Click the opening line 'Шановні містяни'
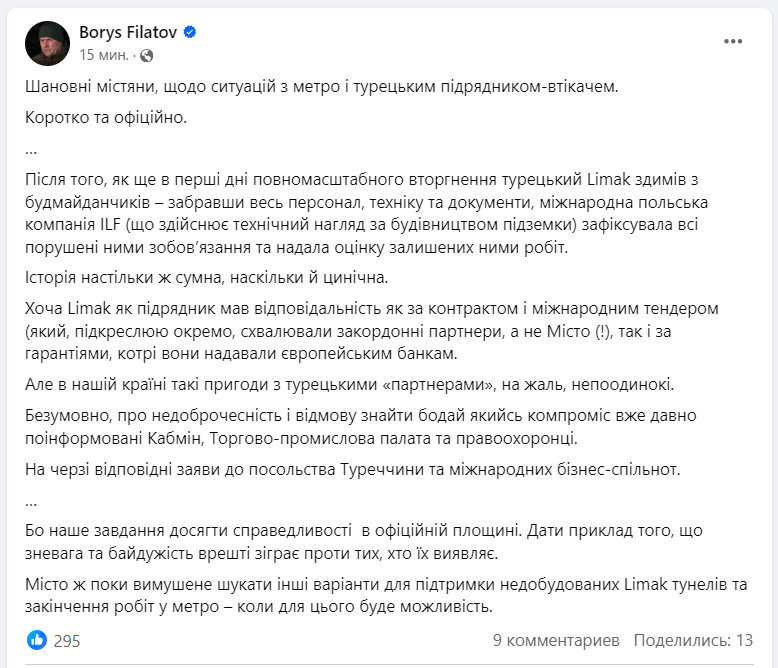 (x=322, y=86)
